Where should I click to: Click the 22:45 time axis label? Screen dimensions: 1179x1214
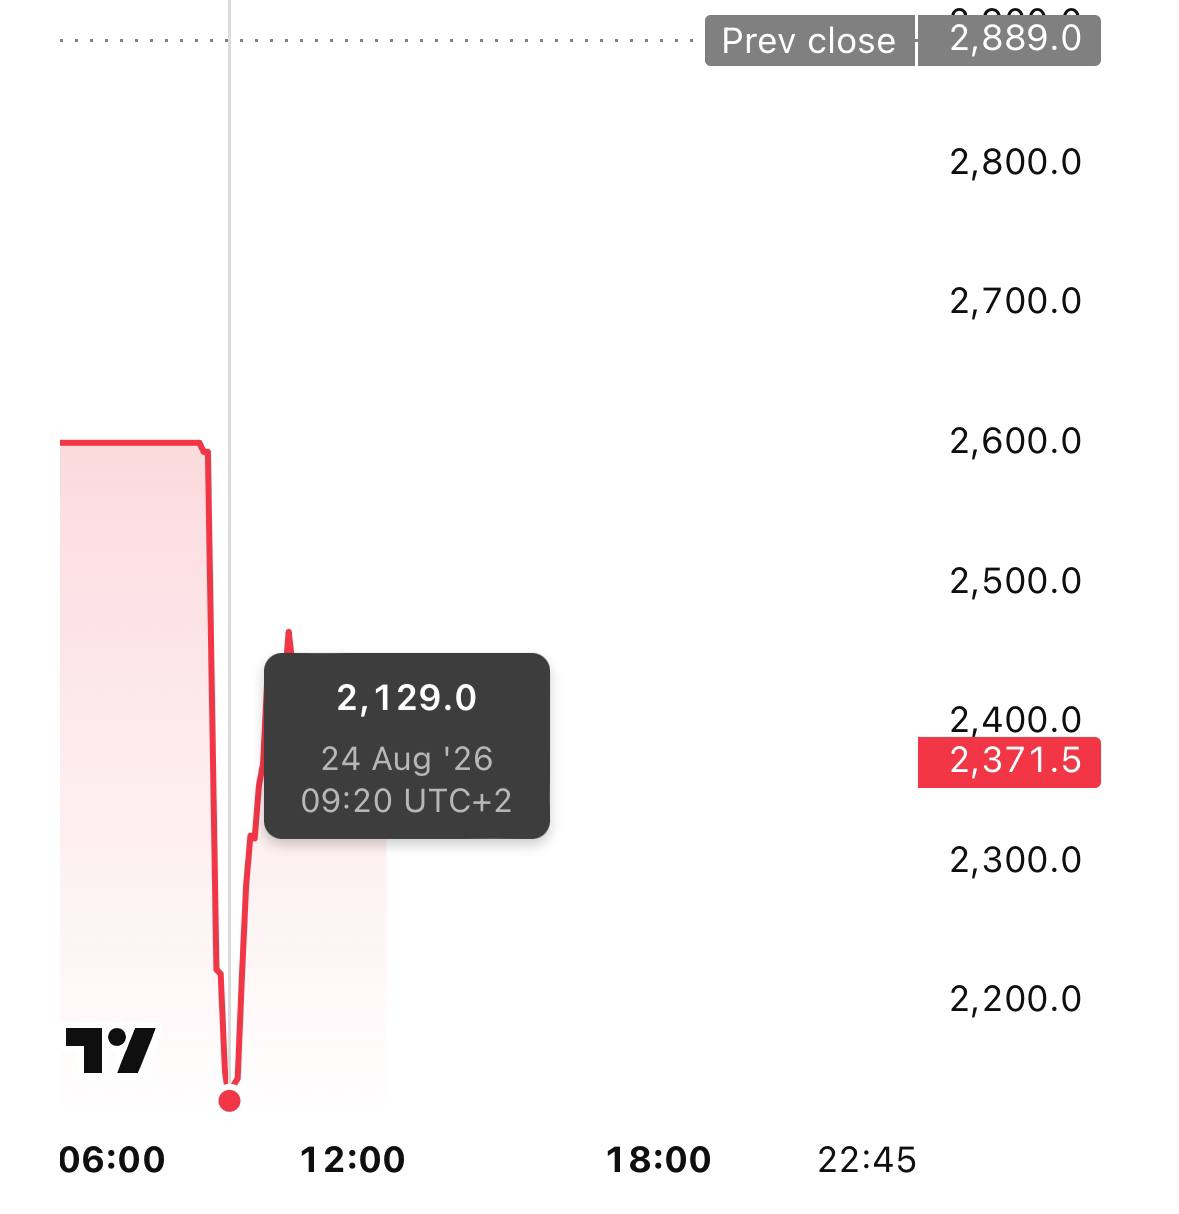point(867,1160)
